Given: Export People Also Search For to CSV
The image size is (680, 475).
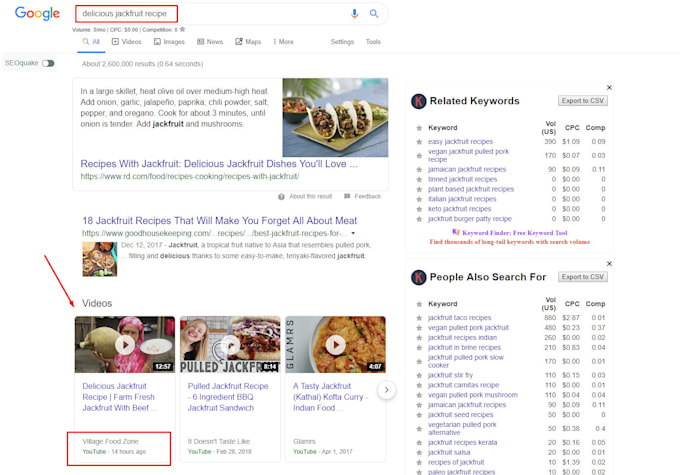Looking at the screenshot, I should 582,277.
